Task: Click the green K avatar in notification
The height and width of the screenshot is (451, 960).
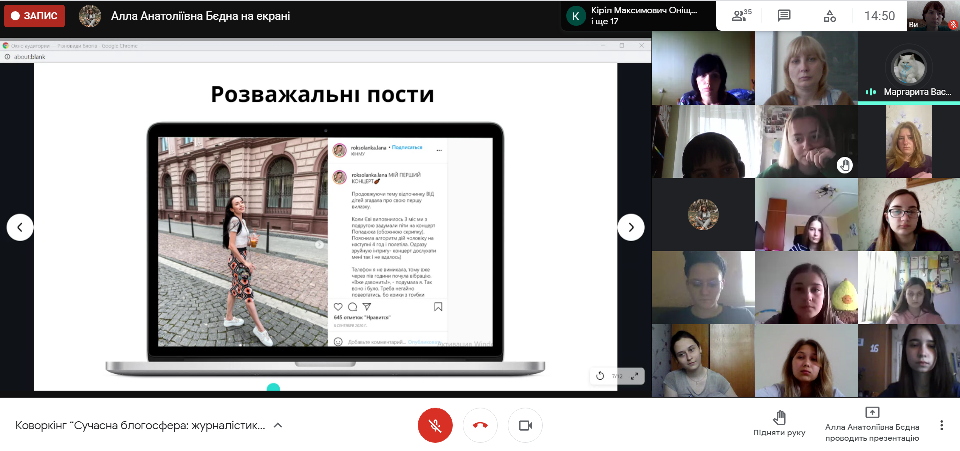Action: (x=576, y=16)
